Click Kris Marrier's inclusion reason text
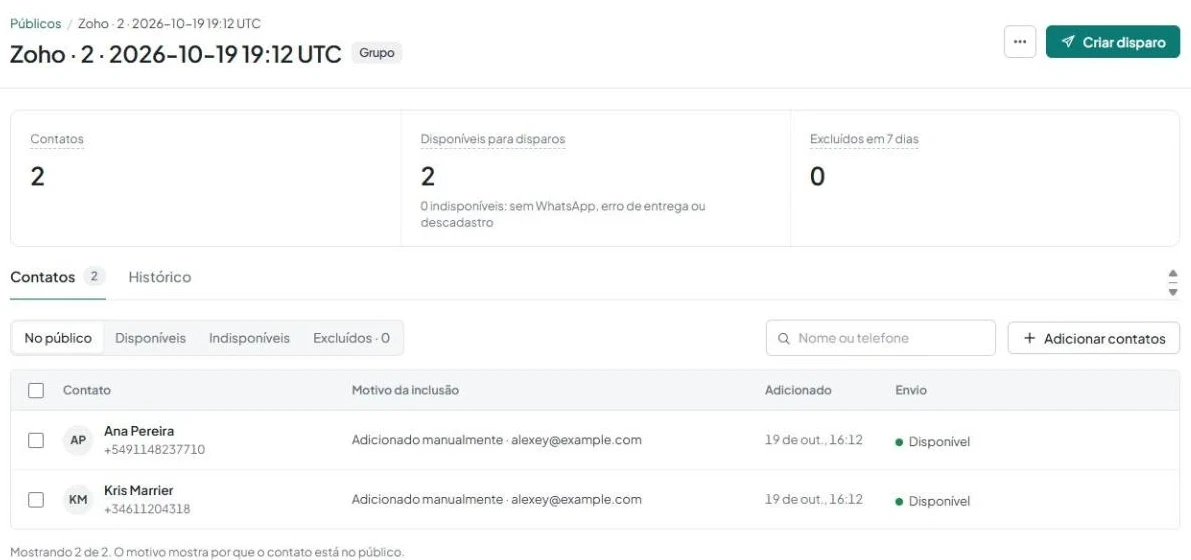 tap(497, 499)
